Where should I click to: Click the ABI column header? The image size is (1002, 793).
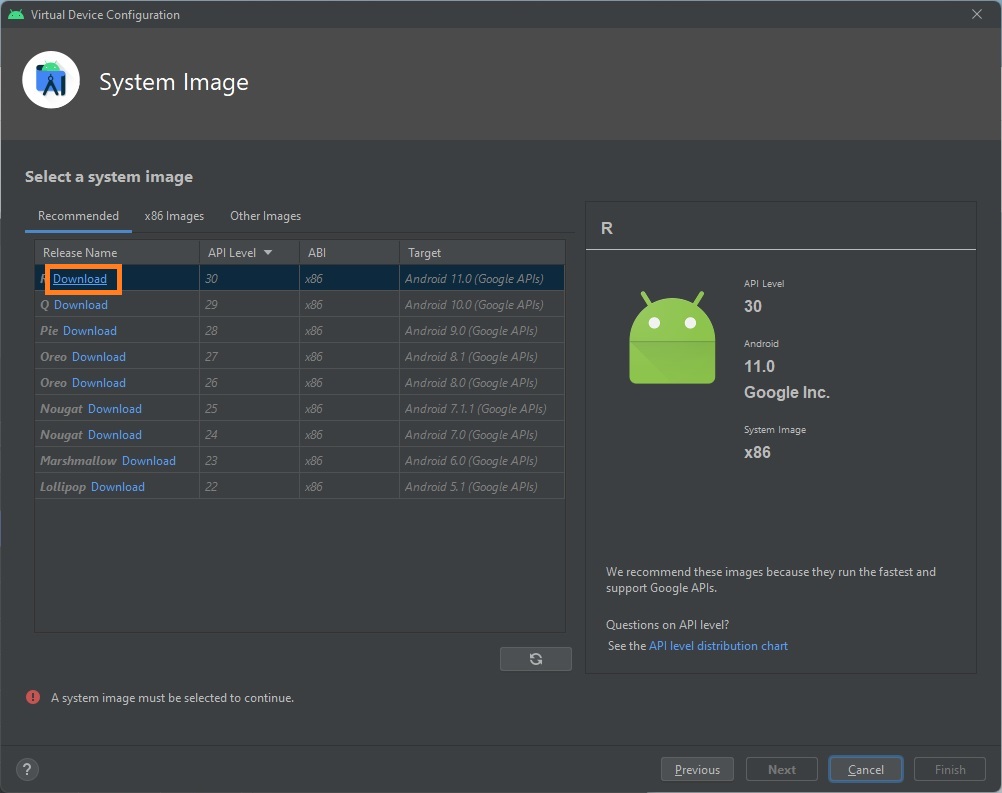[350, 252]
